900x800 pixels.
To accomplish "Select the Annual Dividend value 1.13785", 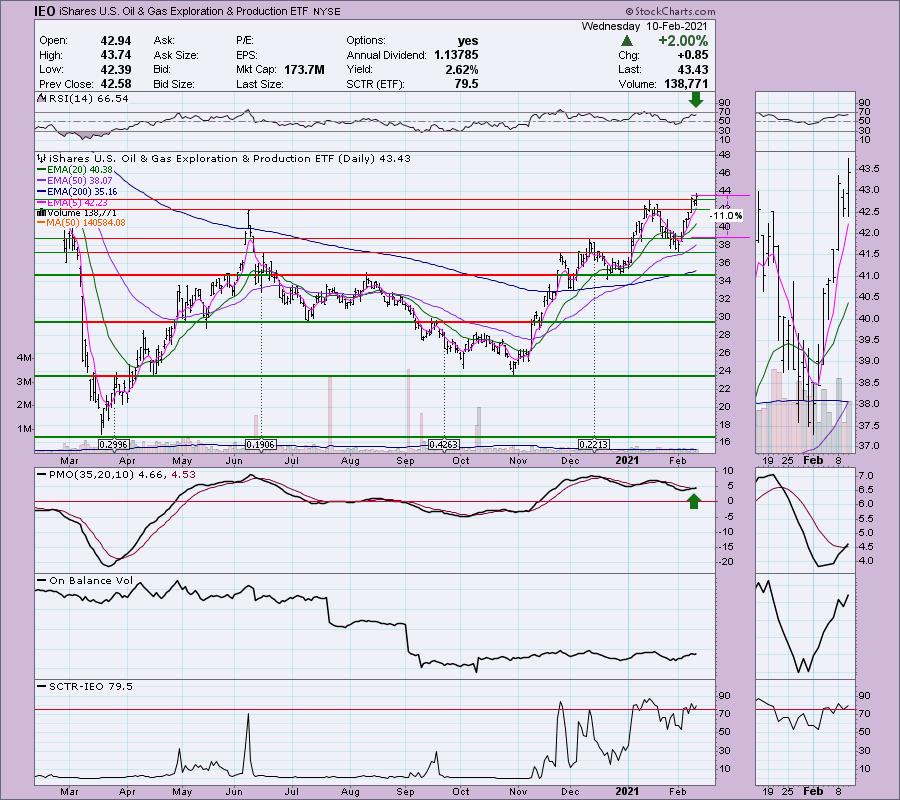I will [x=456, y=55].
